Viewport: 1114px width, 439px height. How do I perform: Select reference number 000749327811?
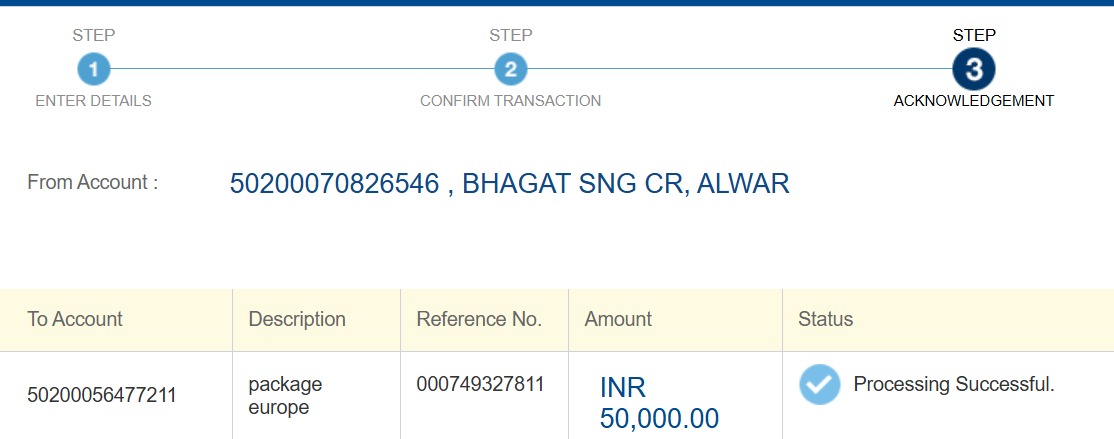[x=480, y=385]
